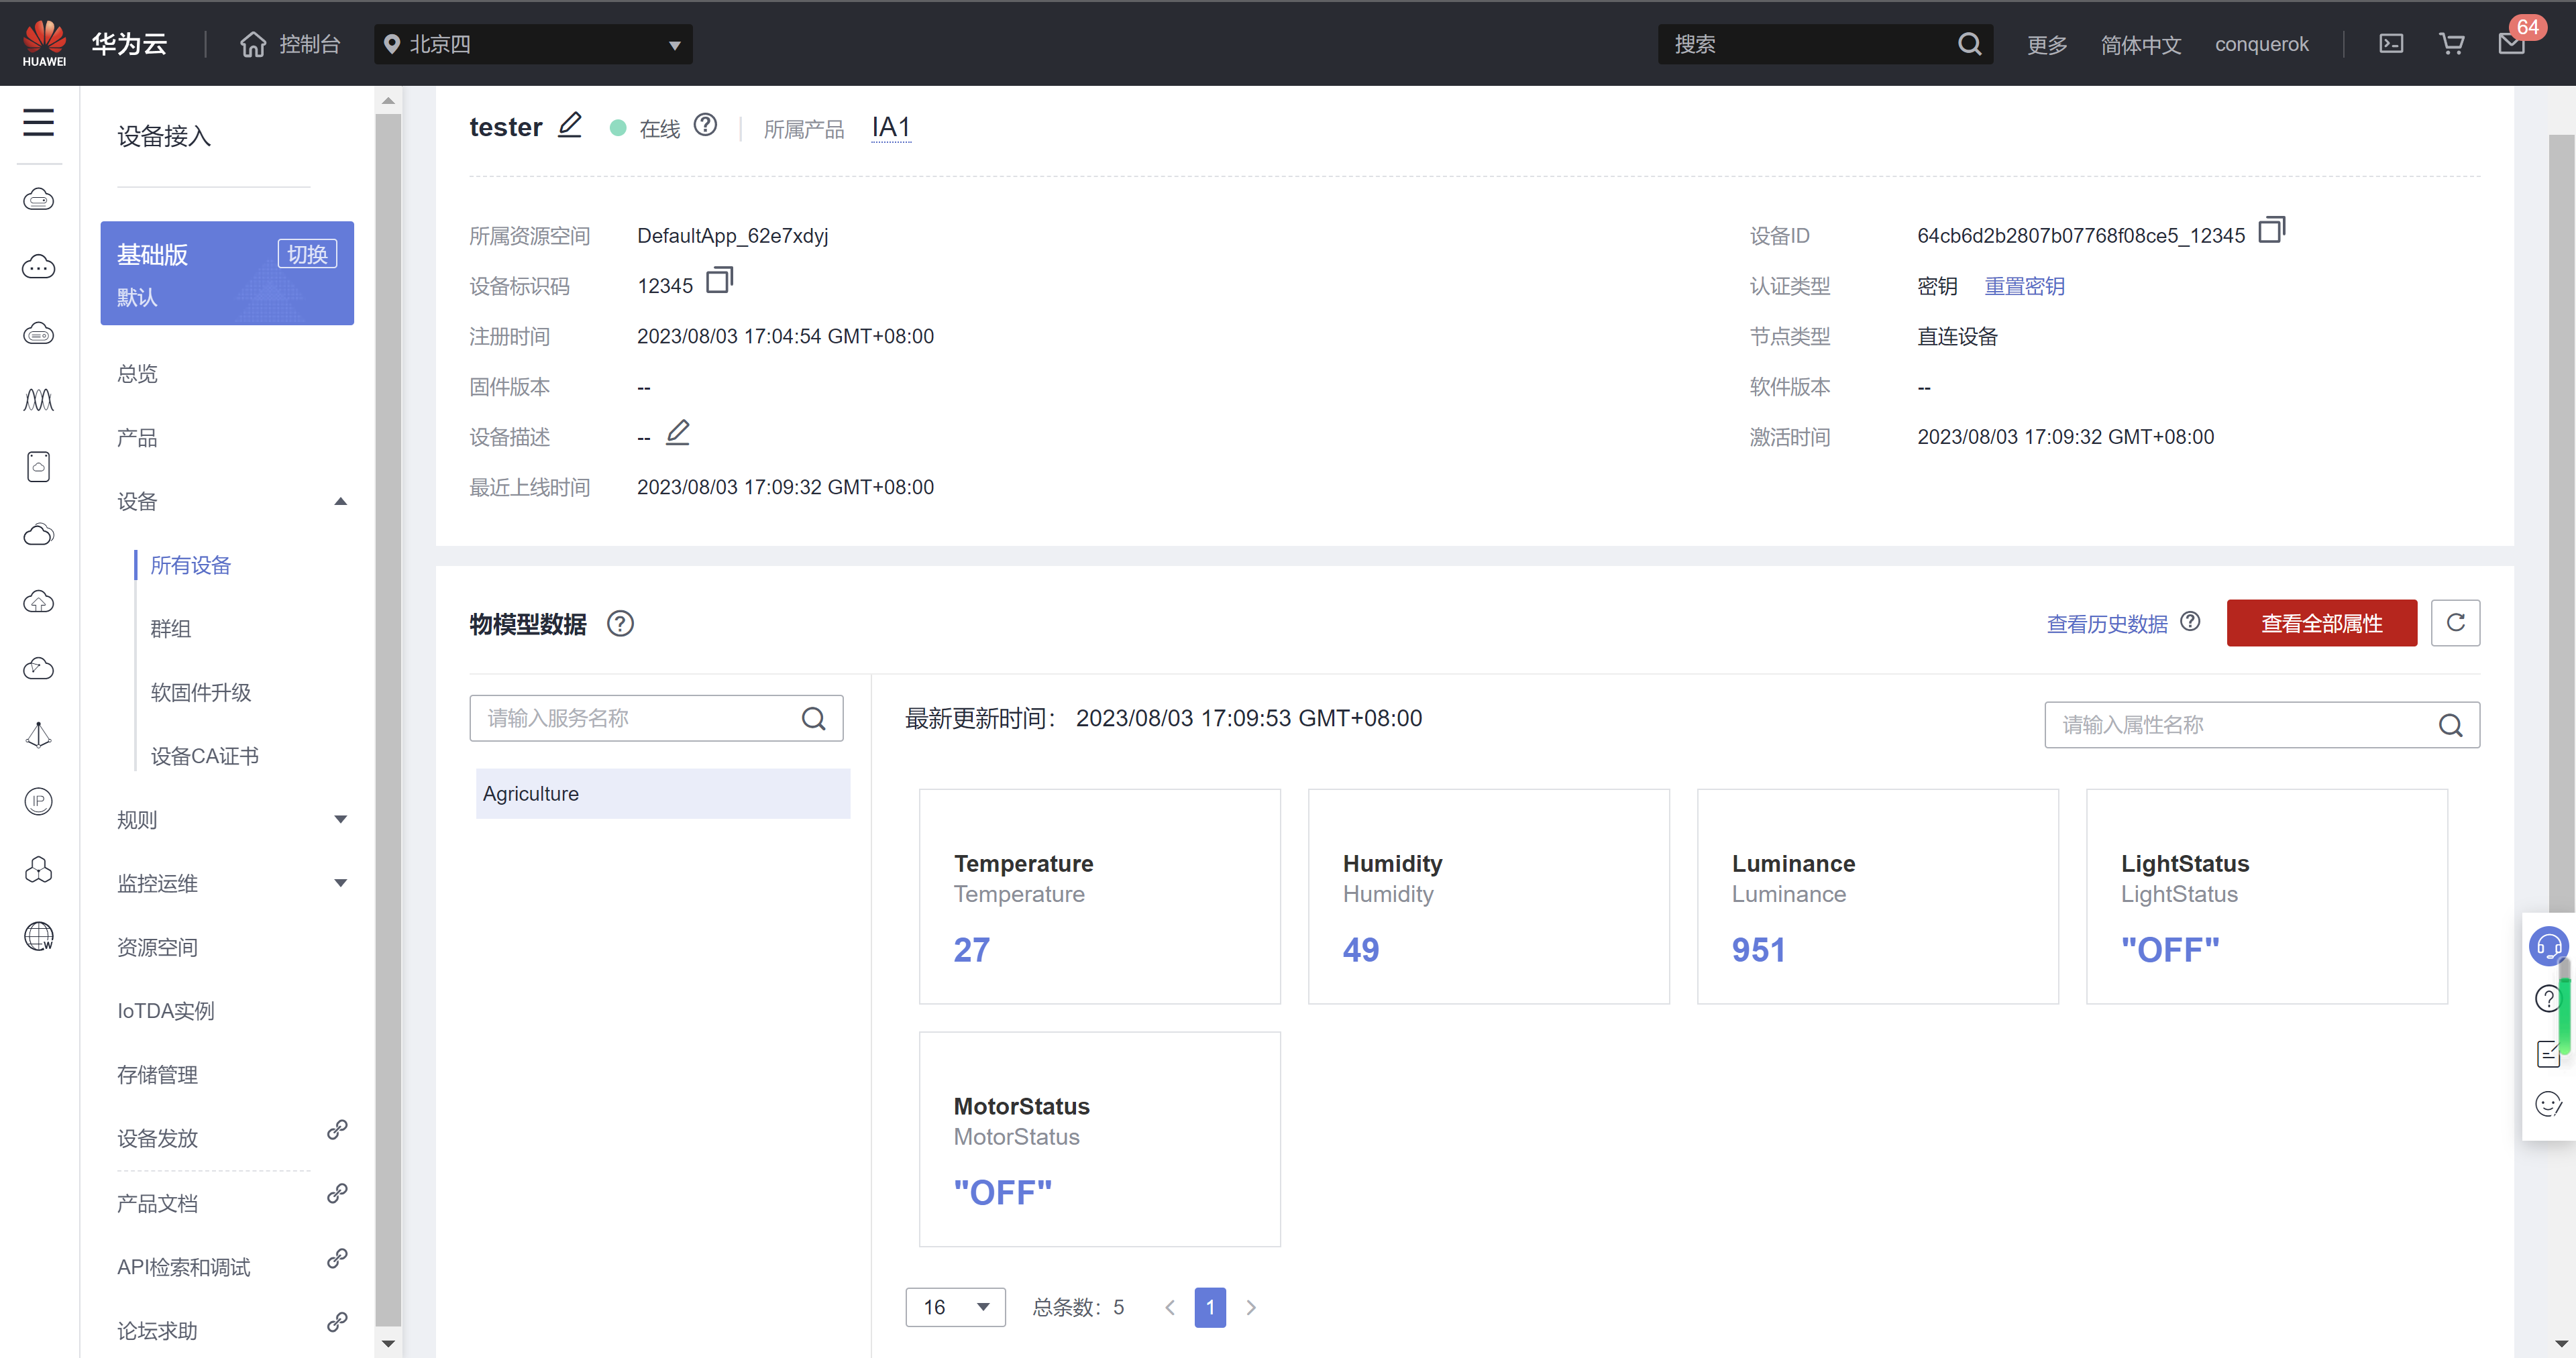Edit the device description pencil icon
Image resolution: width=2576 pixels, height=1358 pixels.
[x=678, y=433]
